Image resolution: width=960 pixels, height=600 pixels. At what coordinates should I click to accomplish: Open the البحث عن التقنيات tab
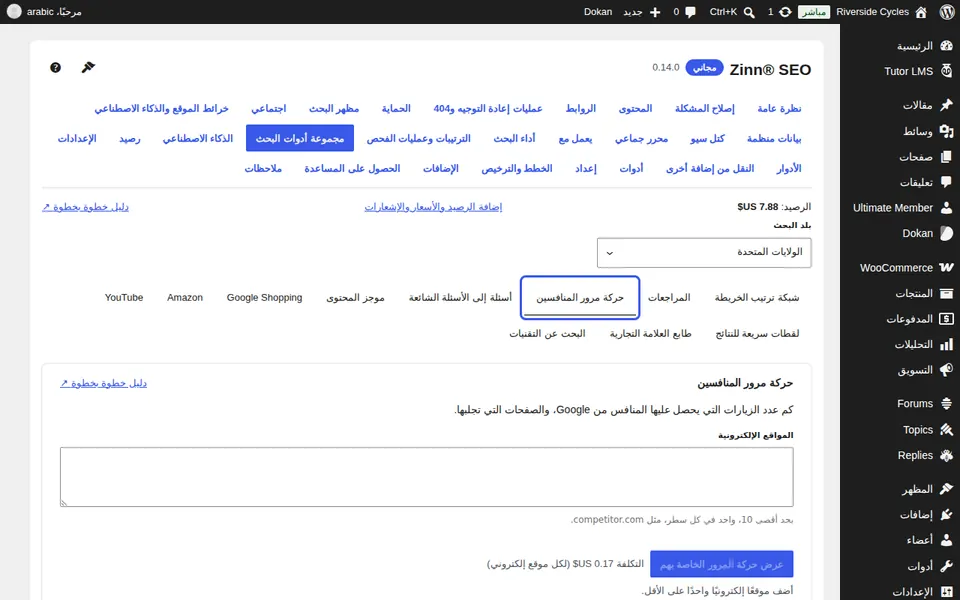coord(547,334)
